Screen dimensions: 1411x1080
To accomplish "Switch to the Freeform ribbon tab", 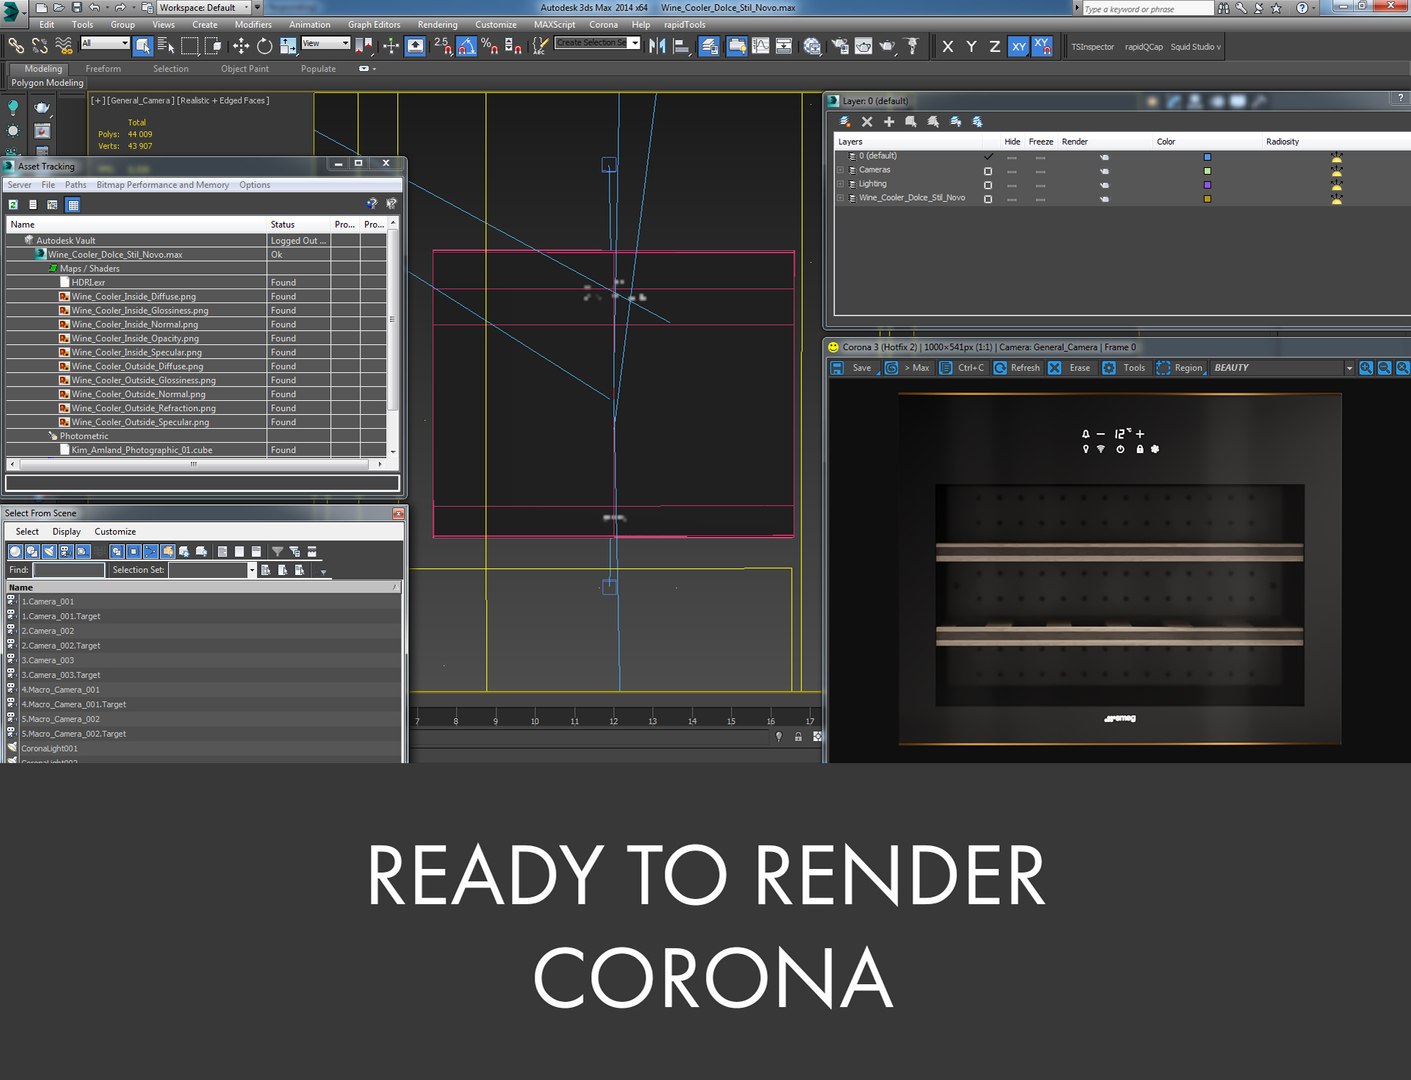I will click(x=103, y=69).
